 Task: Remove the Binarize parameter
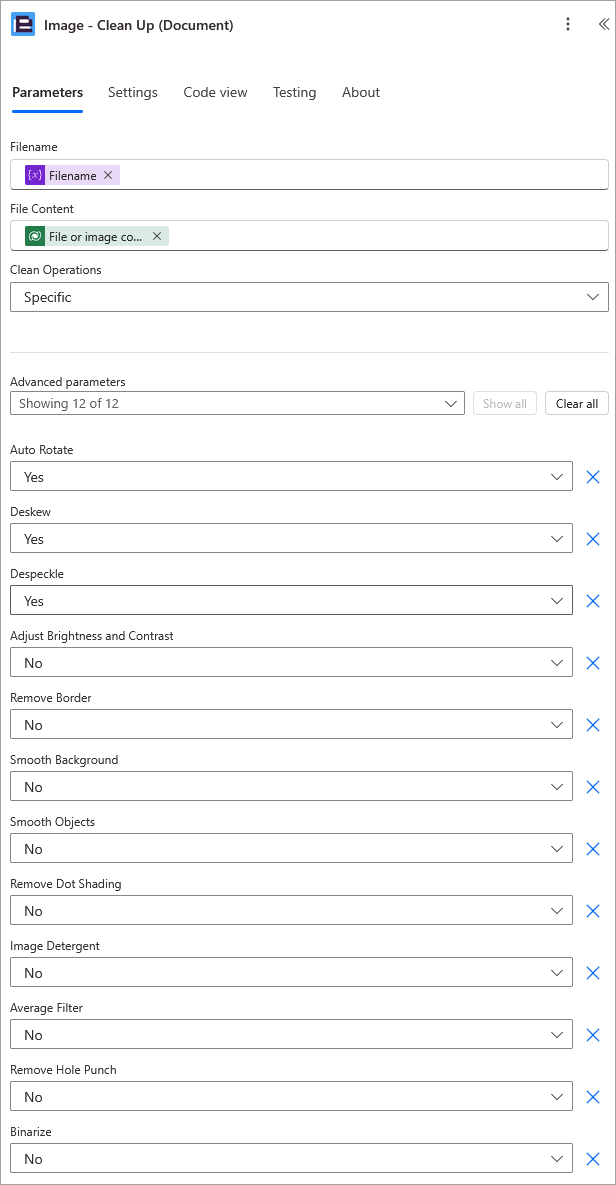(593, 1159)
